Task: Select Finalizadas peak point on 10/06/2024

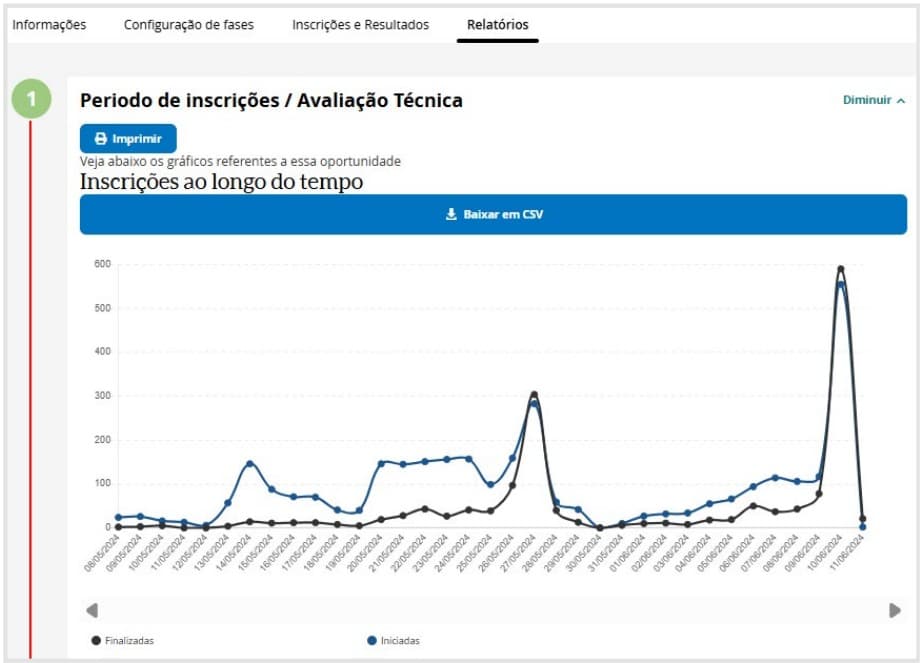Action: pyautogui.click(x=840, y=269)
